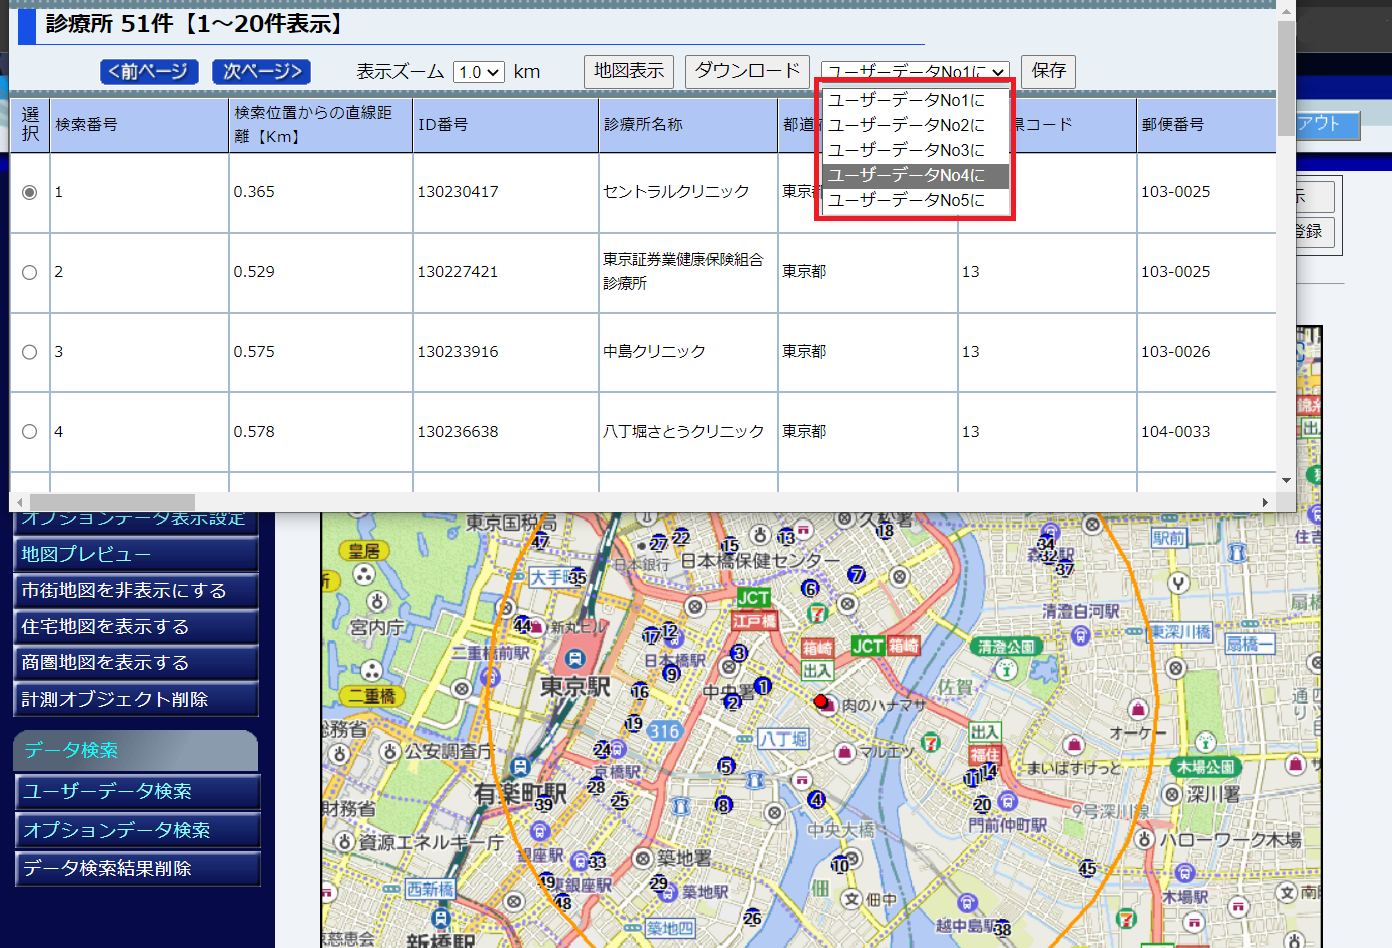Viewport: 1392px width, 948px height.
Task: Click the 保存 button
Action: (1048, 71)
